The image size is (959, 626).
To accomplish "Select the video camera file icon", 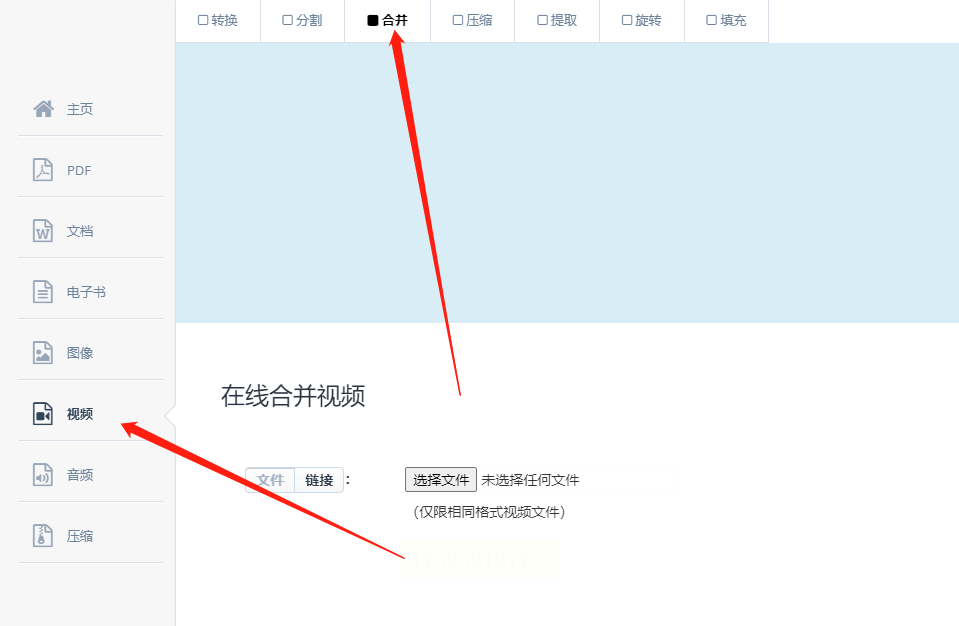I will click(43, 414).
